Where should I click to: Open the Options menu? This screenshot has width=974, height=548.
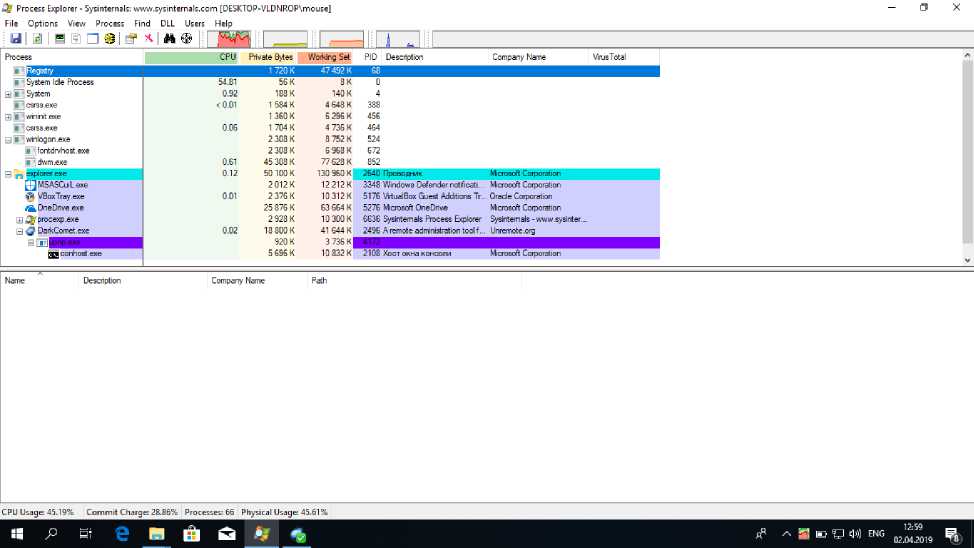pos(42,23)
